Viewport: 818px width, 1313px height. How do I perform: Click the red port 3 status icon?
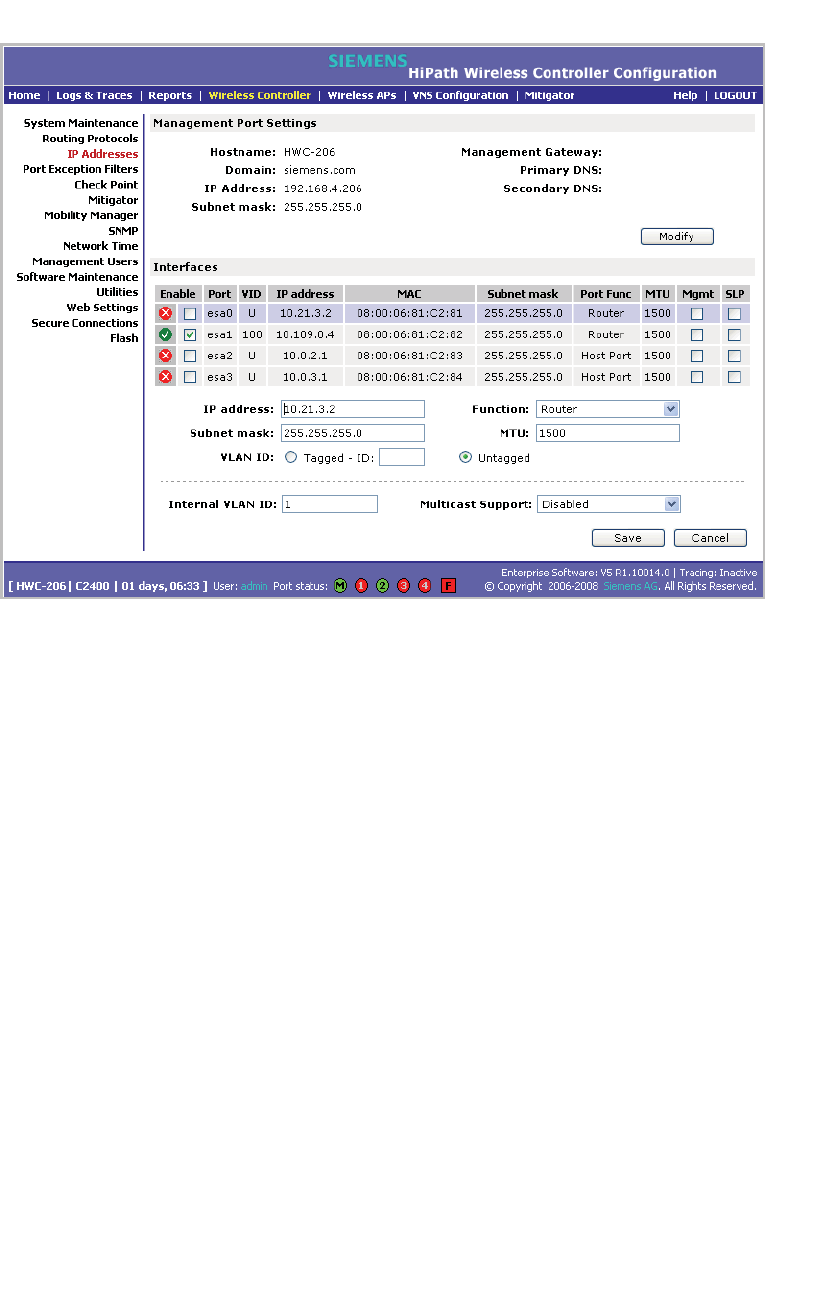pos(403,586)
